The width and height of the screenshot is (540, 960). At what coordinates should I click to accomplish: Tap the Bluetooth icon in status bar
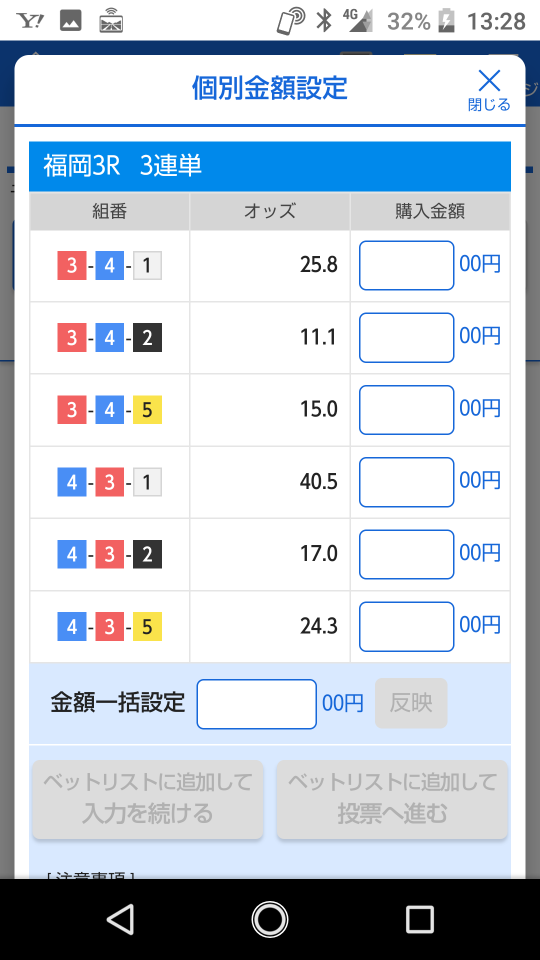[323, 21]
